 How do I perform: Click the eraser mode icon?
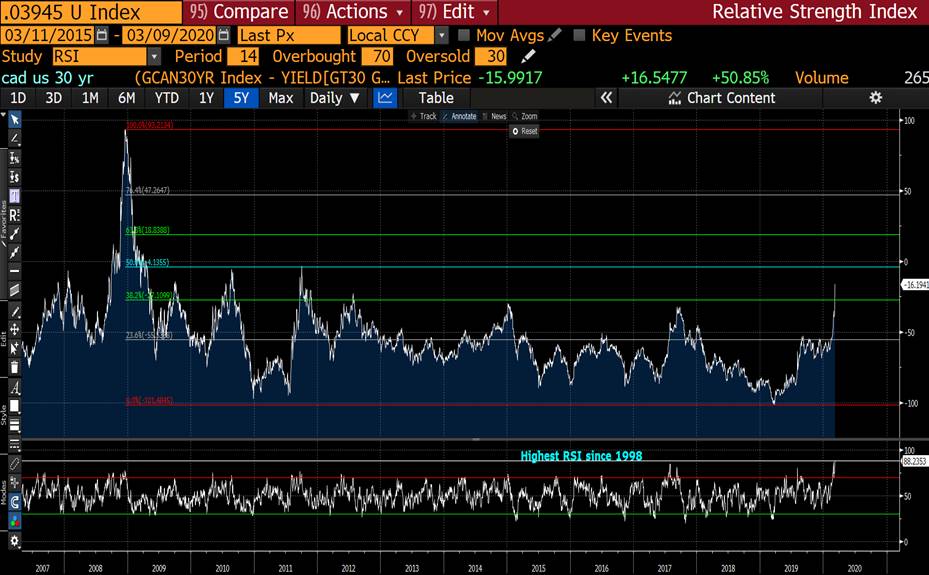pyautogui.click(x=14, y=463)
